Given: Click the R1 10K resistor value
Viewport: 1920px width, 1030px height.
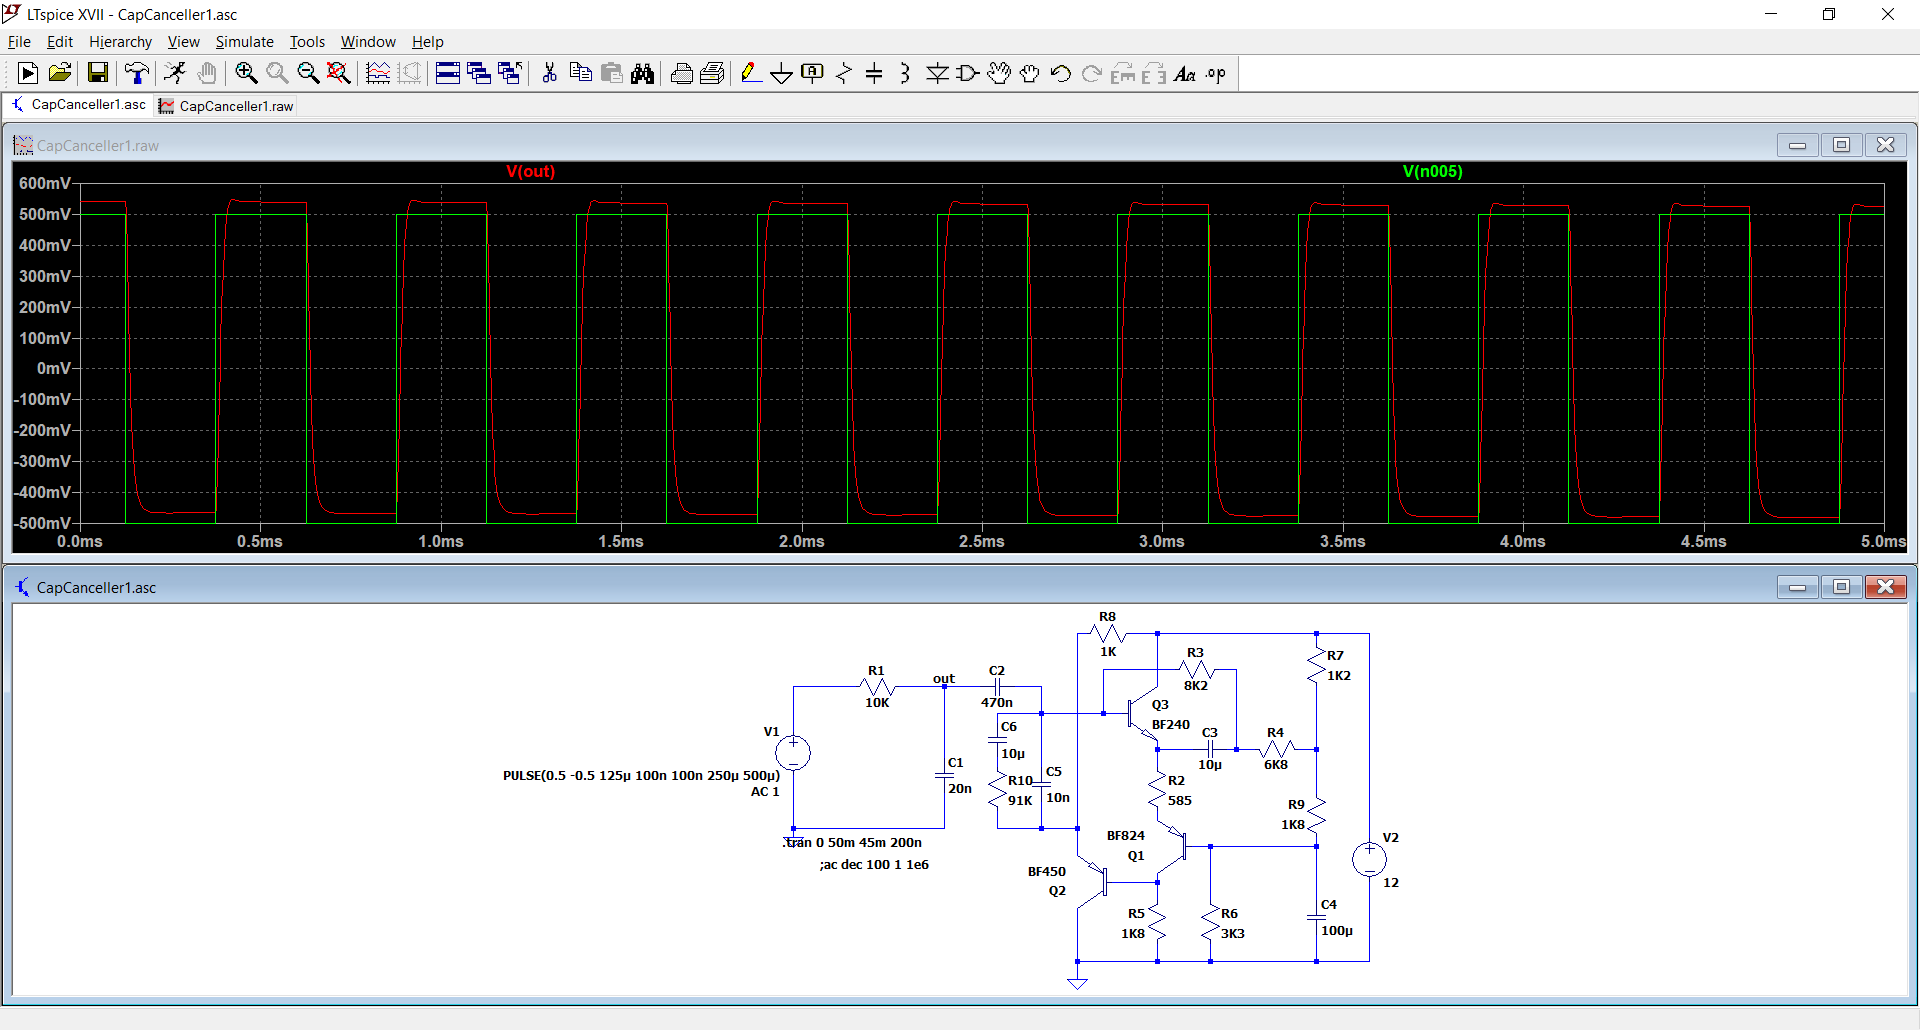Looking at the screenshot, I should click(877, 702).
